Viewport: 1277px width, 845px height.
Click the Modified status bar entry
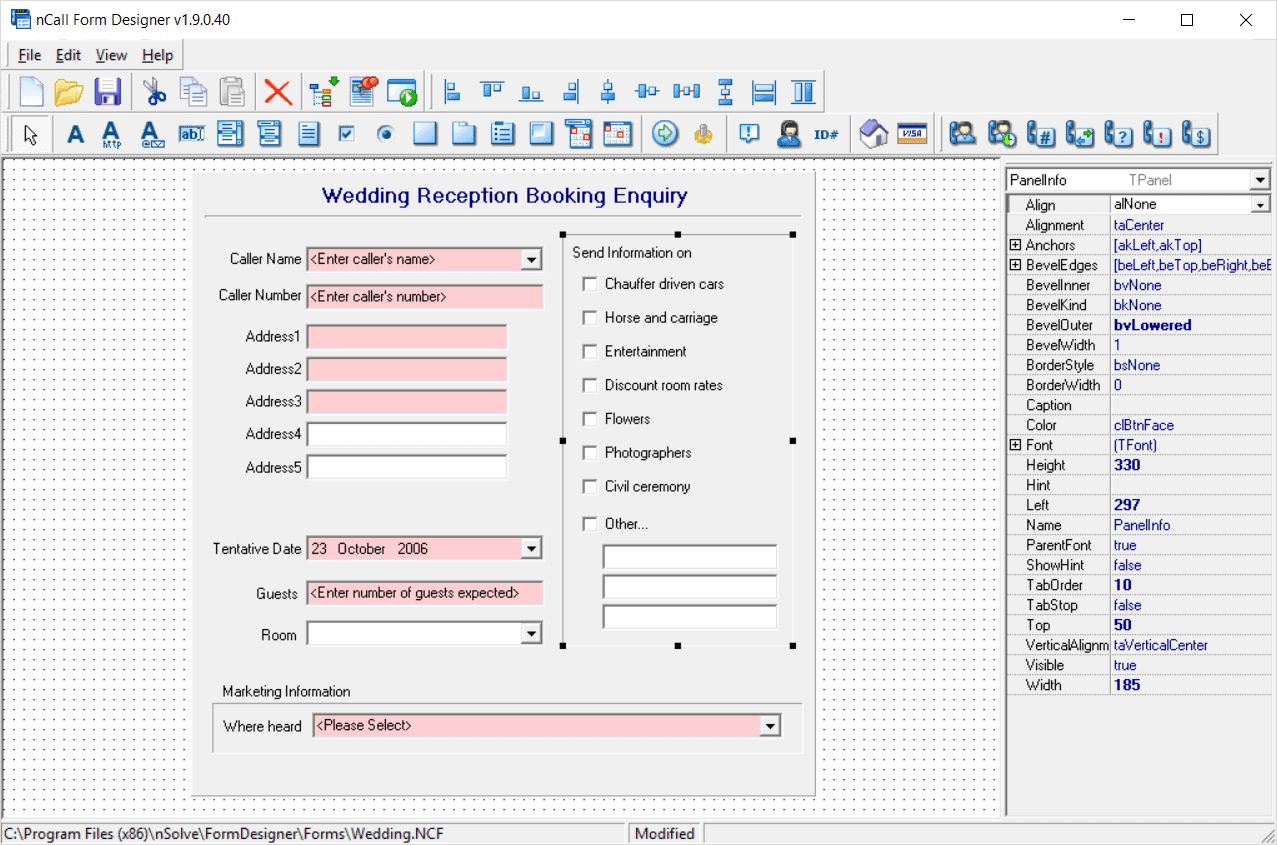(665, 833)
